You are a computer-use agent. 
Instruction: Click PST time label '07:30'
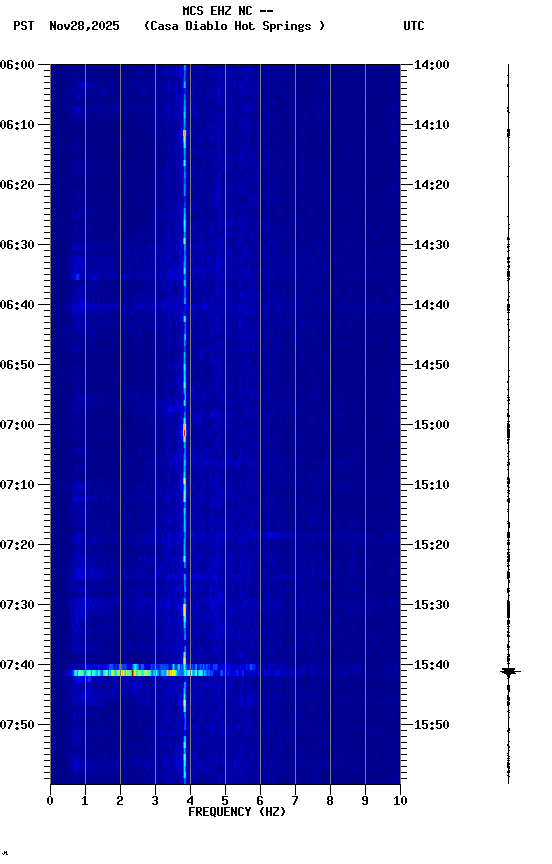click(x=17, y=606)
